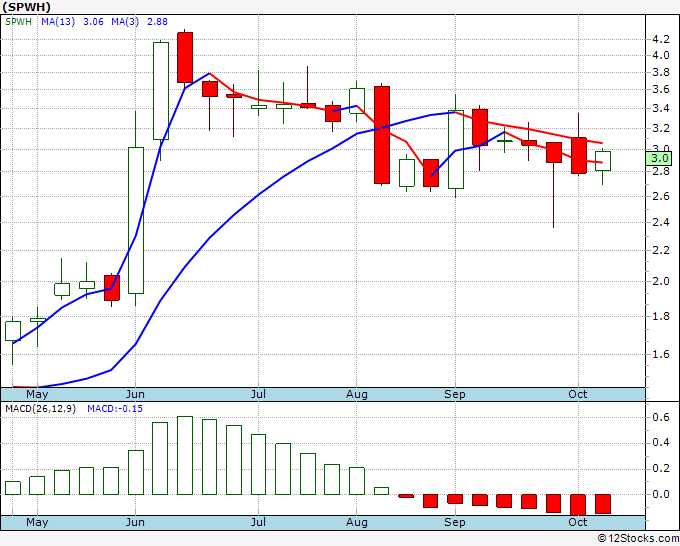Click the 0.6 MACD axis label

(x=660, y=417)
